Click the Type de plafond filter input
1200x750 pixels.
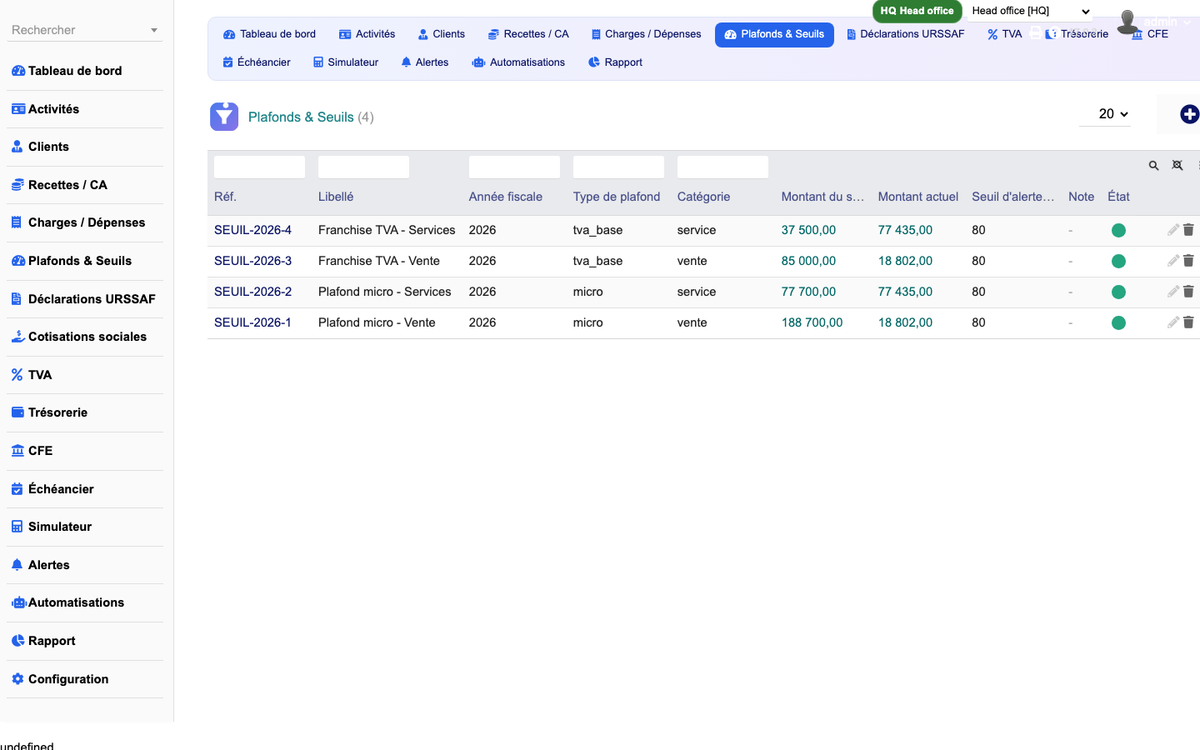618,167
